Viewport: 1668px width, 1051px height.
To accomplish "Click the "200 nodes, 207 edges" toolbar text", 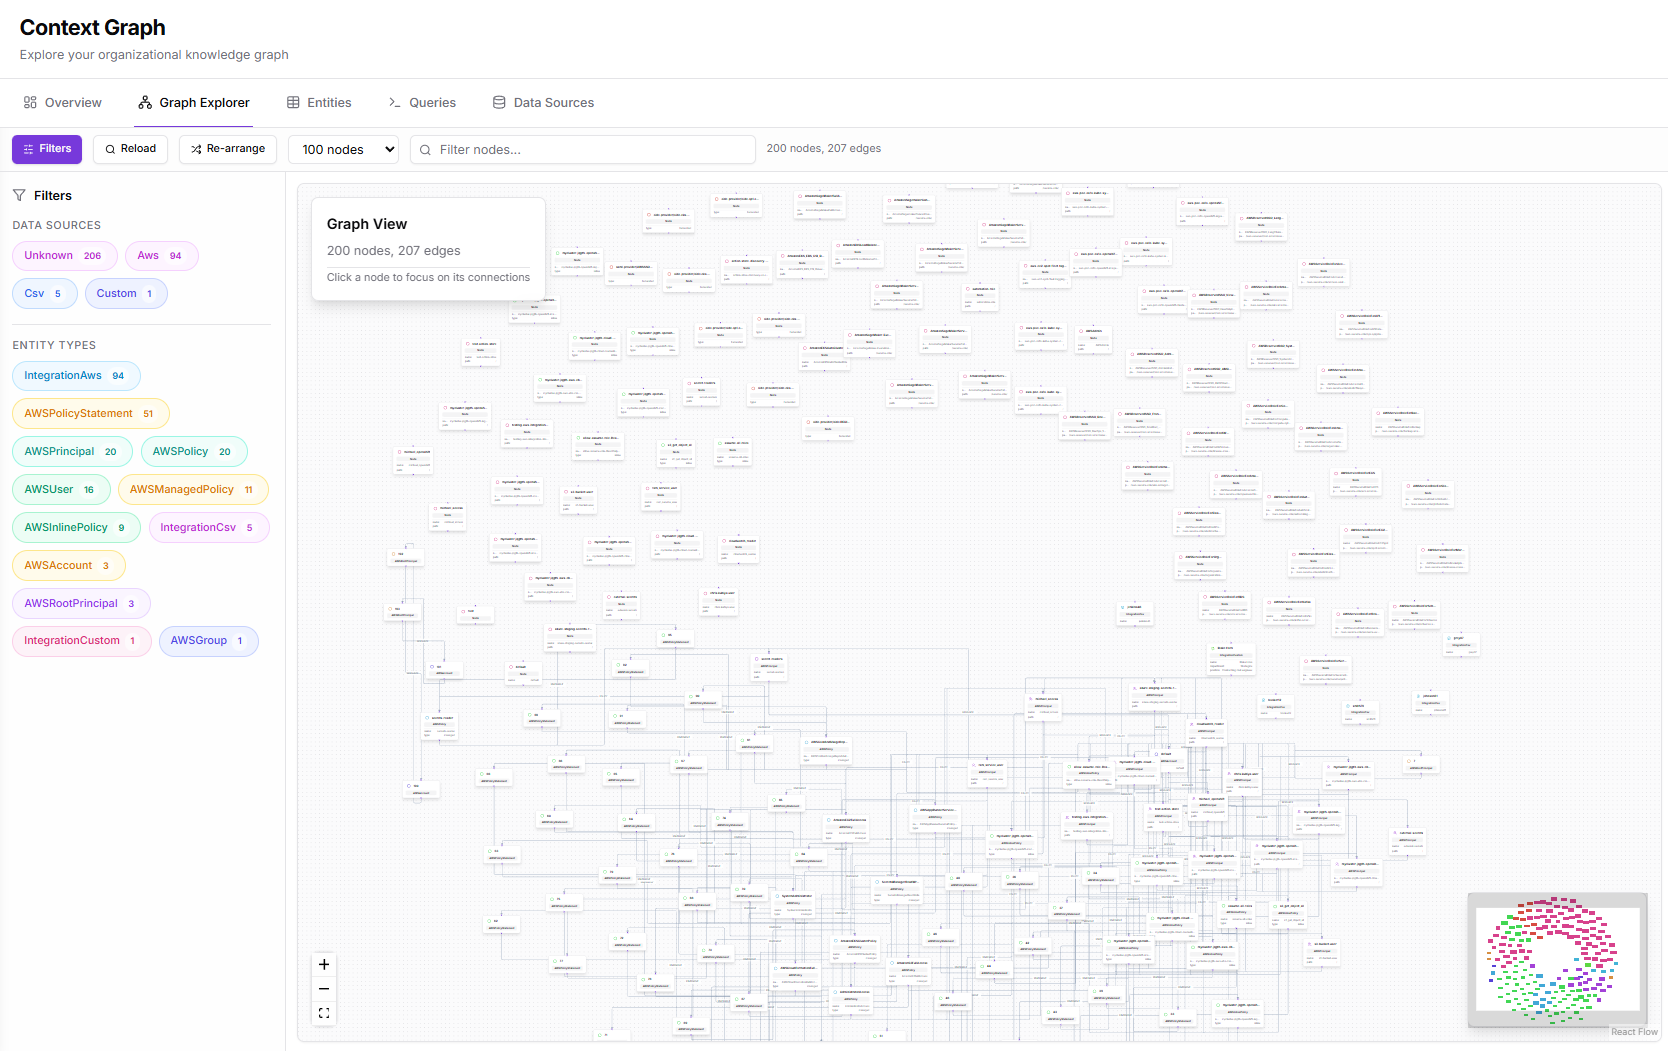I will pos(824,149).
